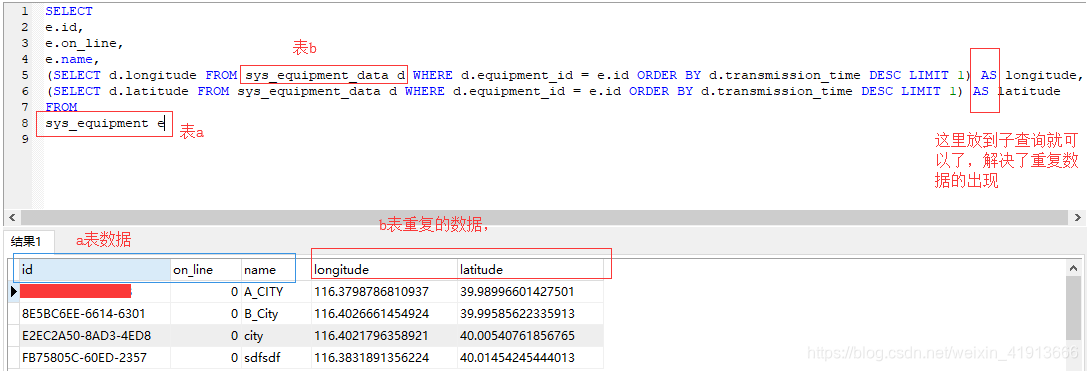Select longitude value 116.4021796358921

(x=384, y=336)
